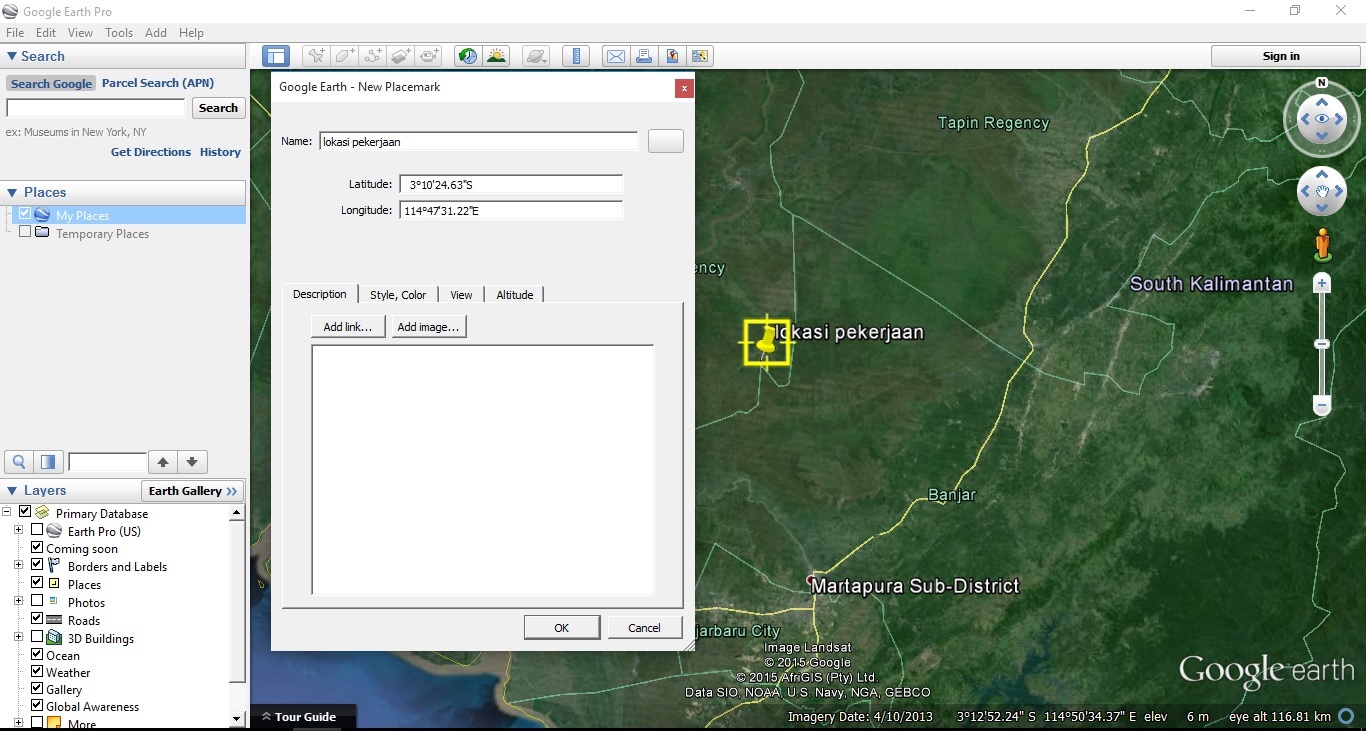Screen dimensions: 1366x731
Task: Open the planet switcher dropdown
Action: click(x=537, y=56)
